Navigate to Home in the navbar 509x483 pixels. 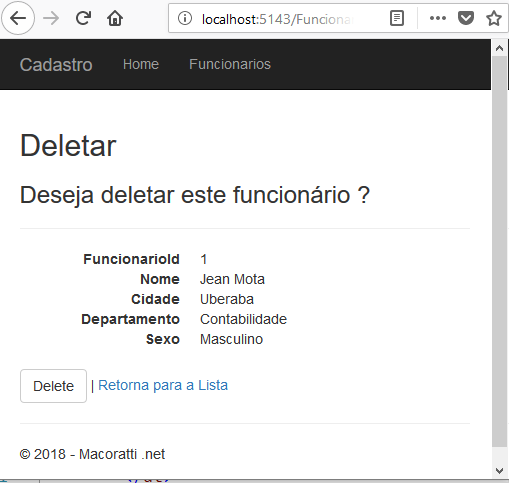tap(141, 64)
